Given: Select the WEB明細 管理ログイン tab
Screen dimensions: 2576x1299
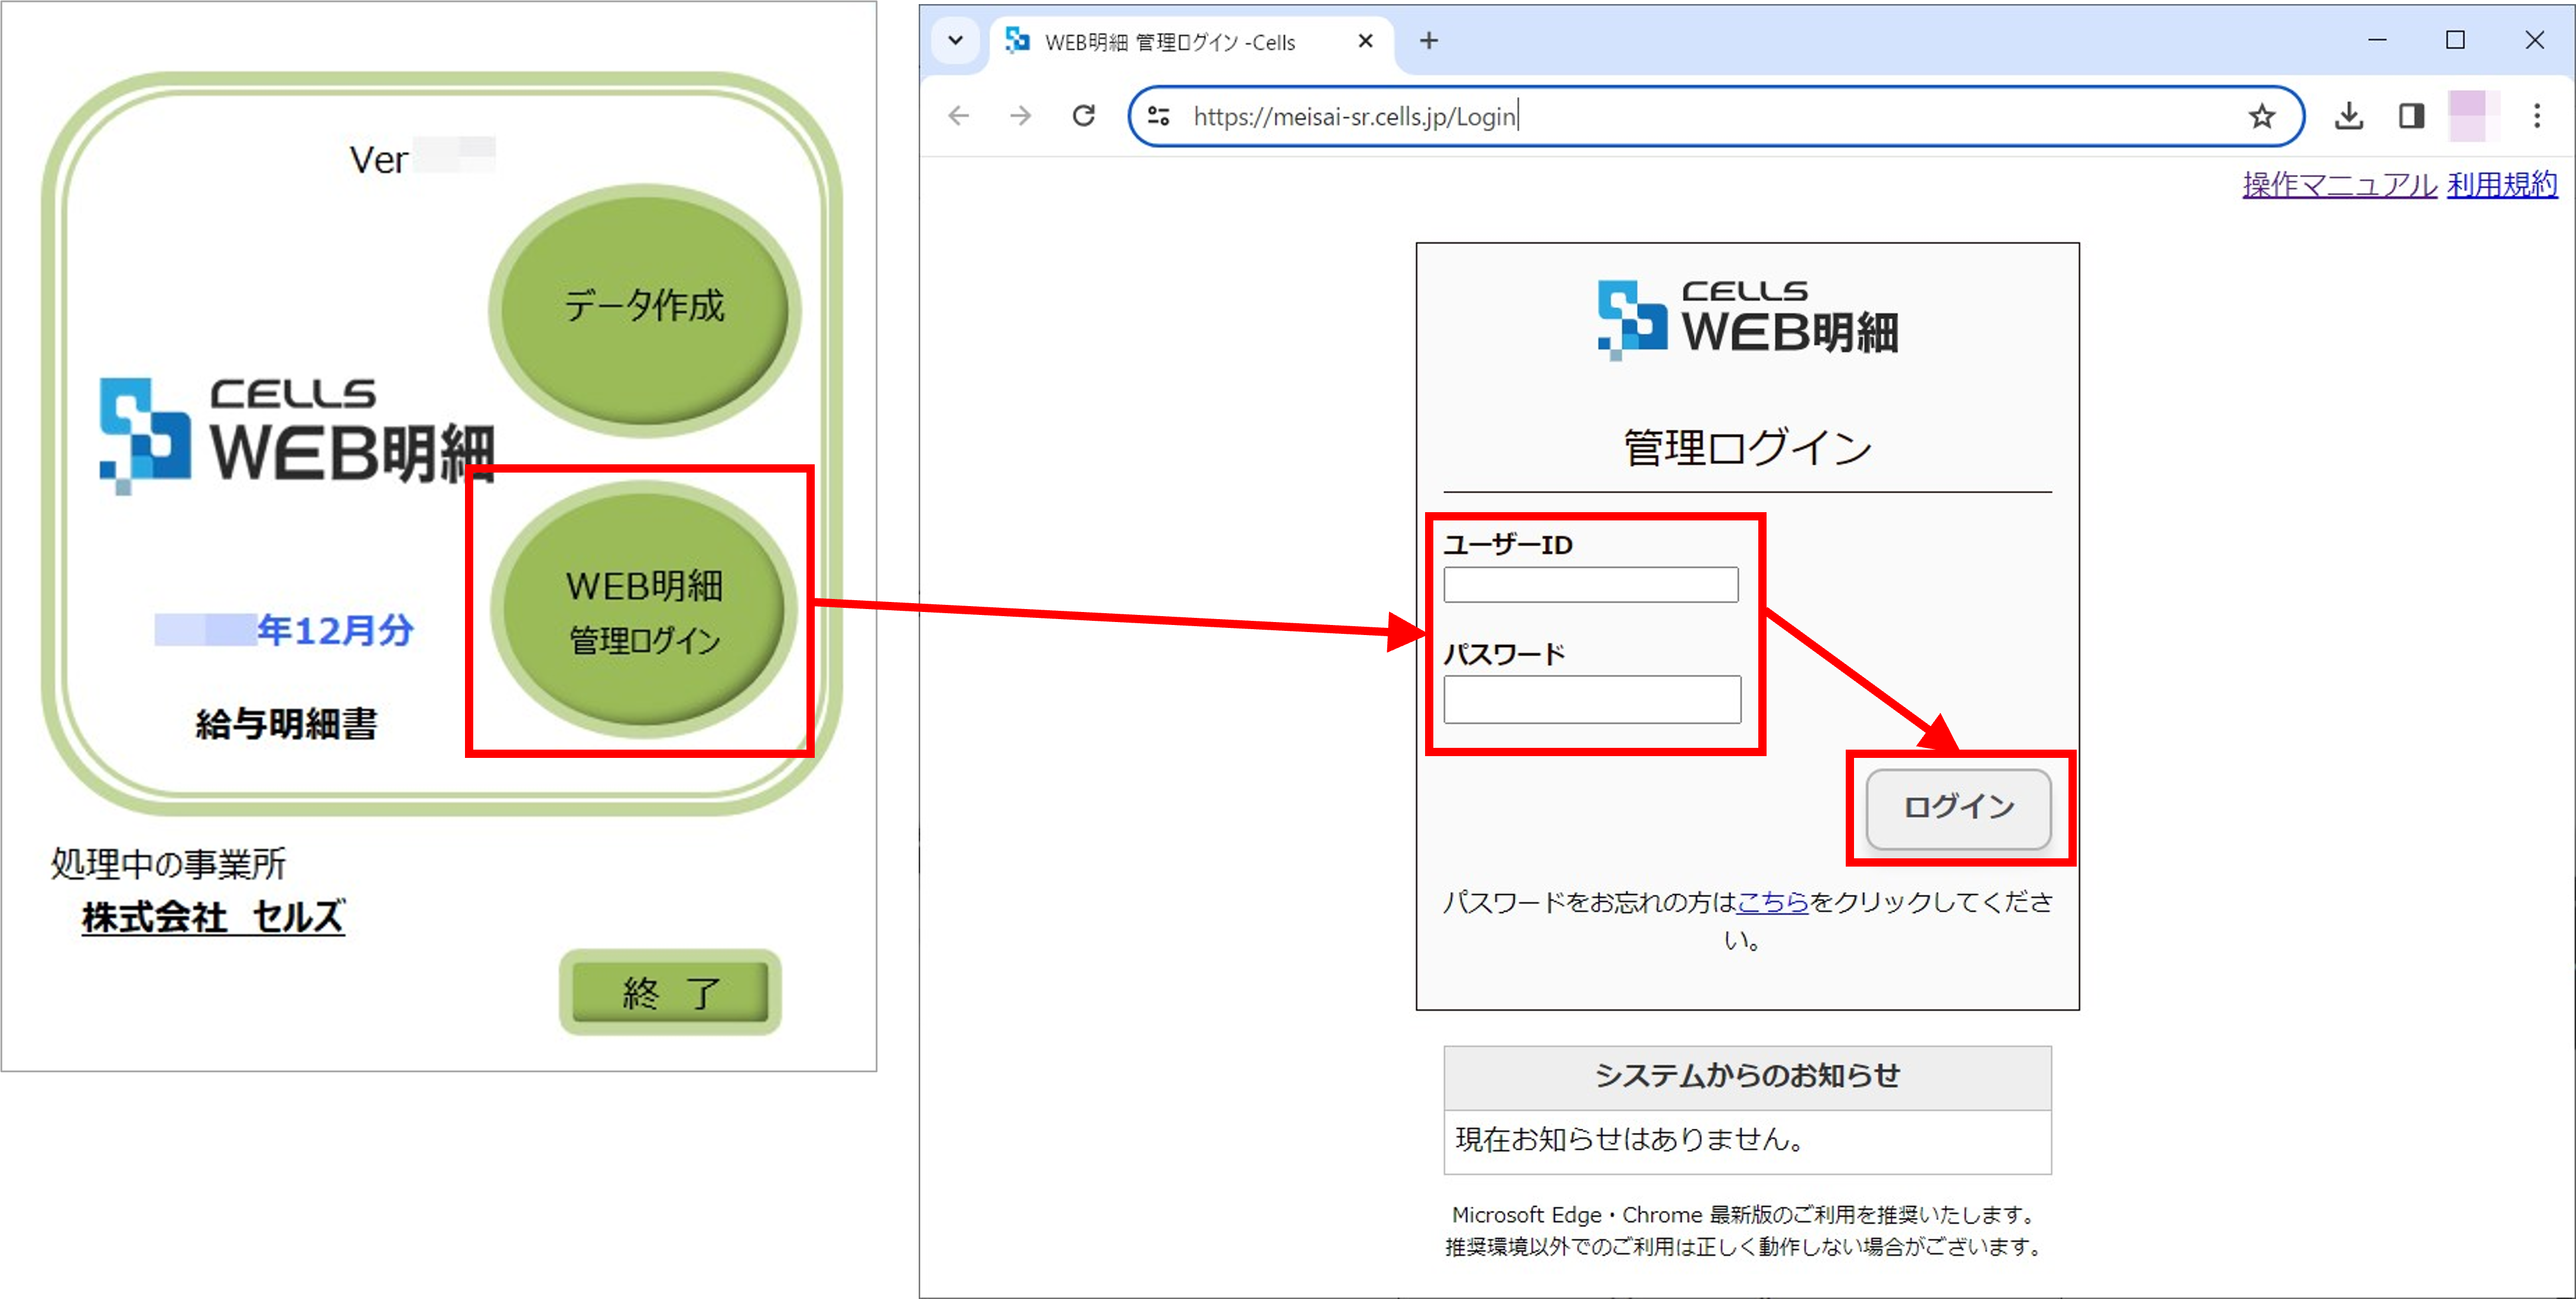Looking at the screenshot, I should (1170, 41).
